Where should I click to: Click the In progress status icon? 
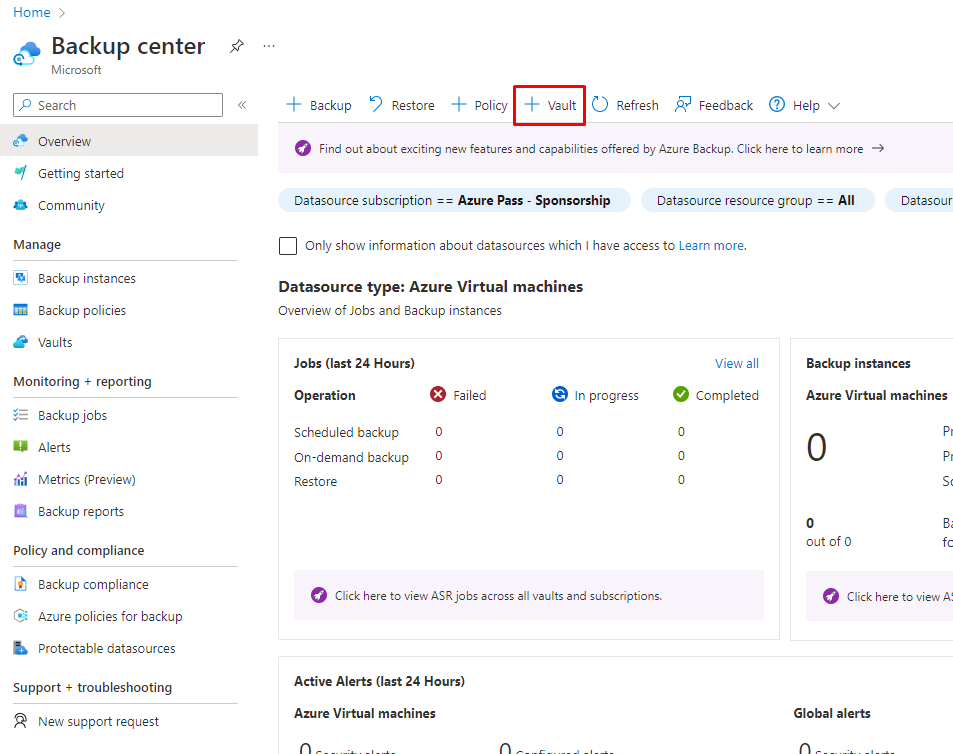click(x=560, y=394)
